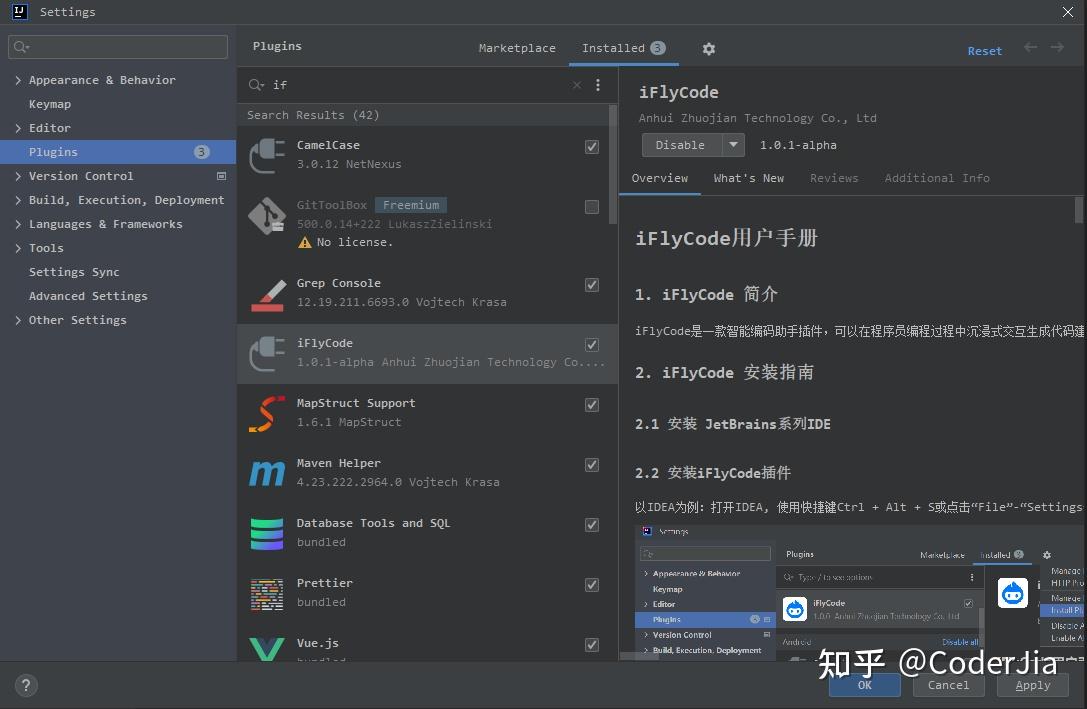Open the Disable button dropdown arrow
Viewport: 1087px width, 709px height.
(733, 144)
